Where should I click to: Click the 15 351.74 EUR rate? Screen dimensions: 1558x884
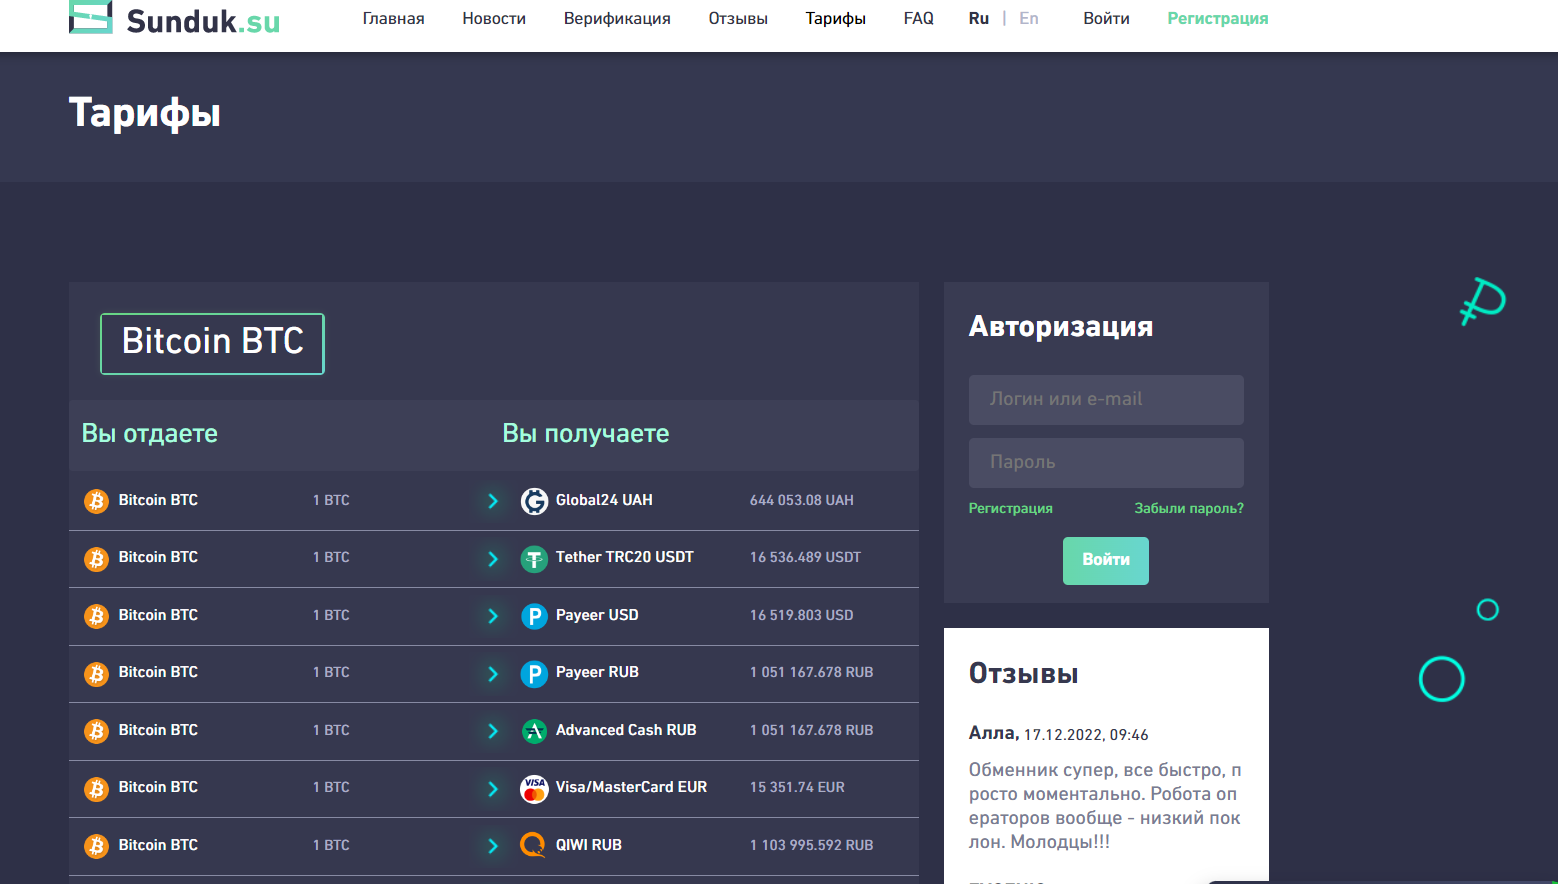coord(797,787)
